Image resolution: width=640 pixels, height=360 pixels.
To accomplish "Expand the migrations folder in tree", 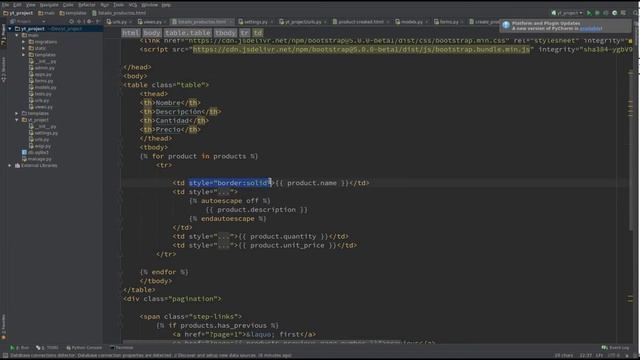I will [24, 42].
